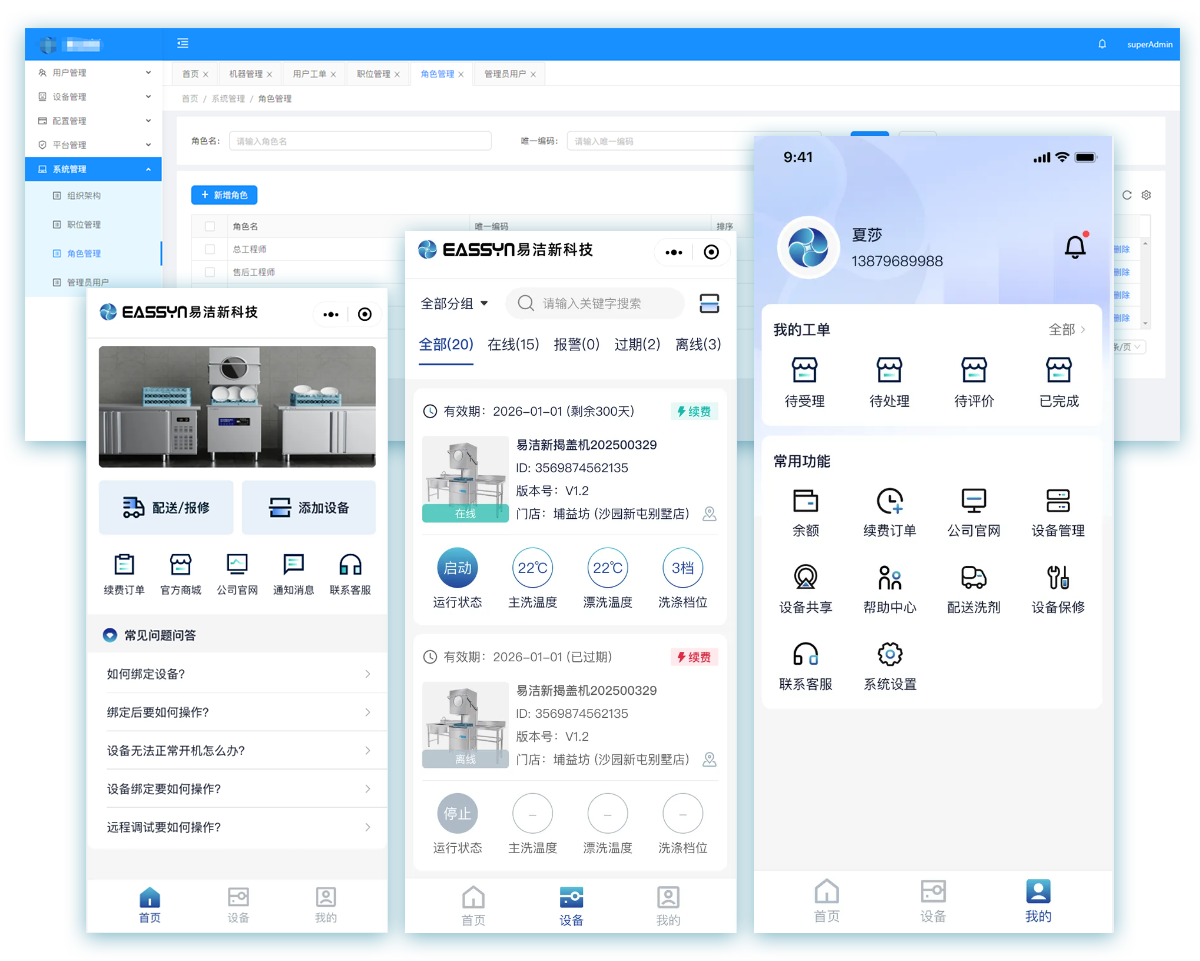The image size is (1200, 961).
Task: Click the 请输入关键字搜索 search field
Action: (595, 303)
